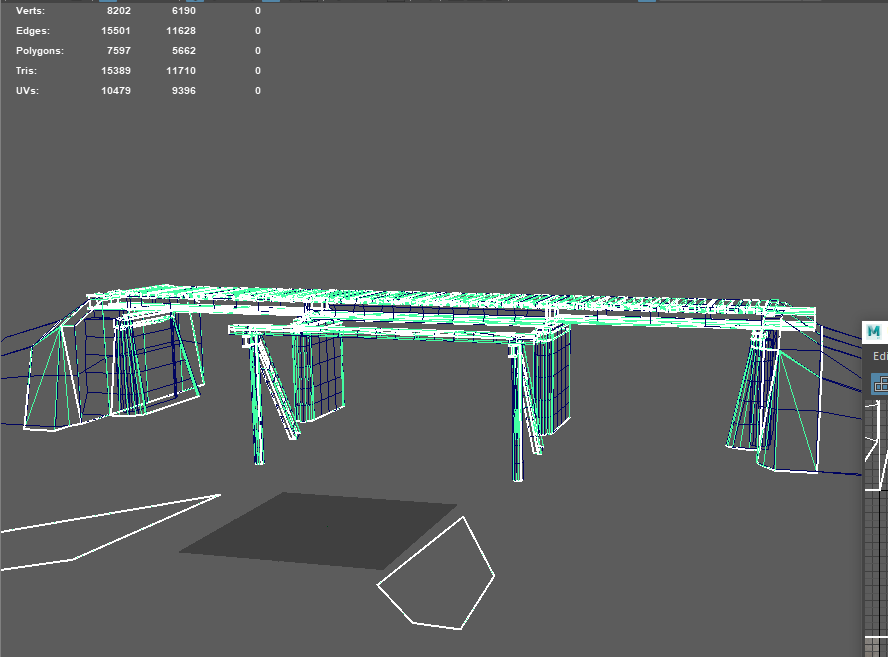Image resolution: width=888 pixels, height=657 pixels.
Task: Click the Tris value 15389
Action: pos(116,71)
